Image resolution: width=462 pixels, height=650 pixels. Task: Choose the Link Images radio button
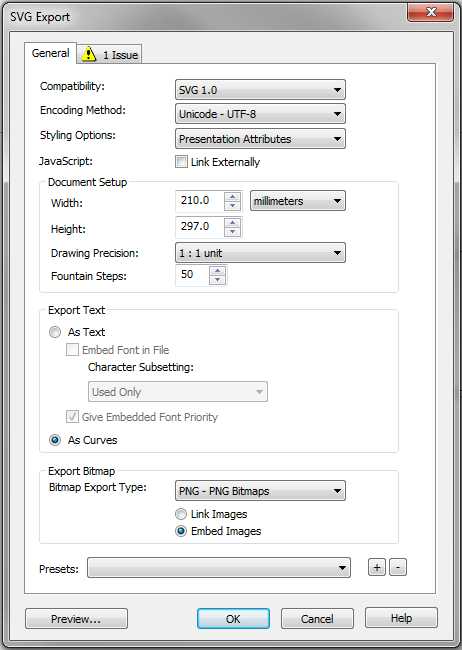[181, 514]
